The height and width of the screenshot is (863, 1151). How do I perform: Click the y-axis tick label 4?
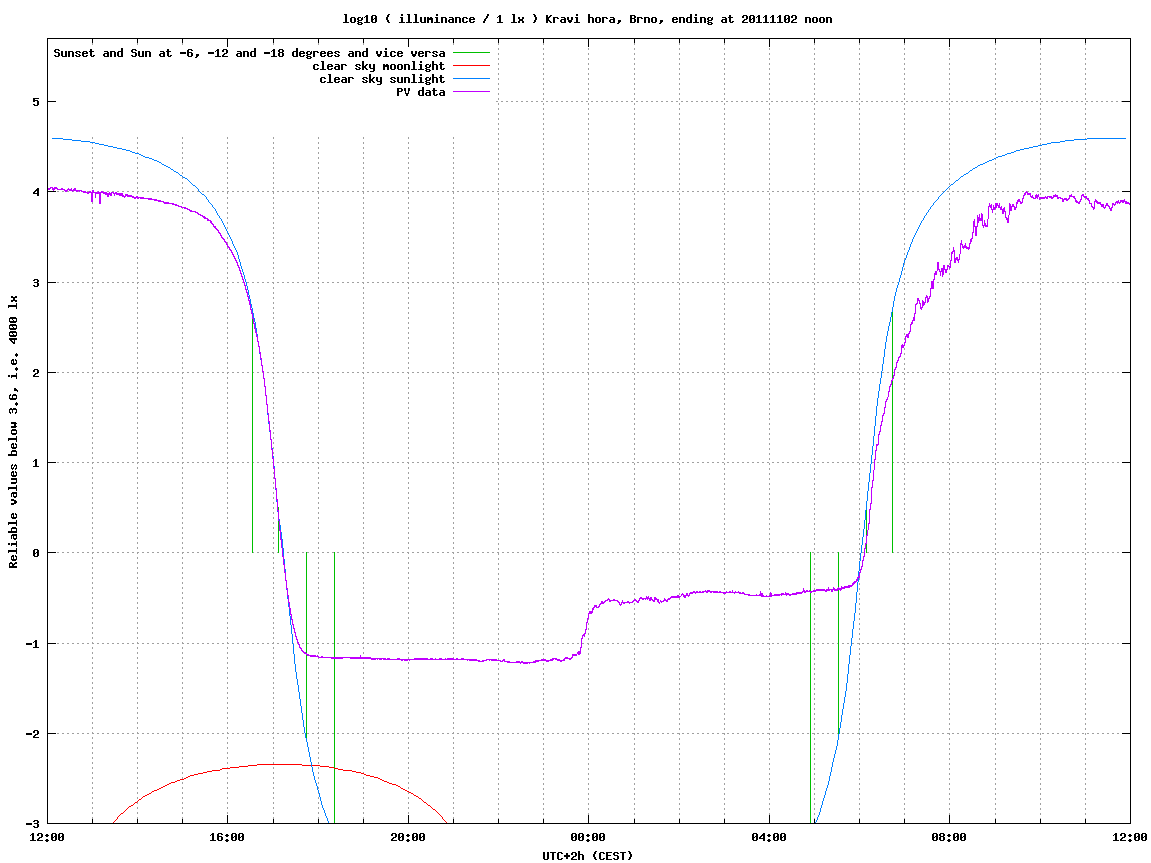35,192
